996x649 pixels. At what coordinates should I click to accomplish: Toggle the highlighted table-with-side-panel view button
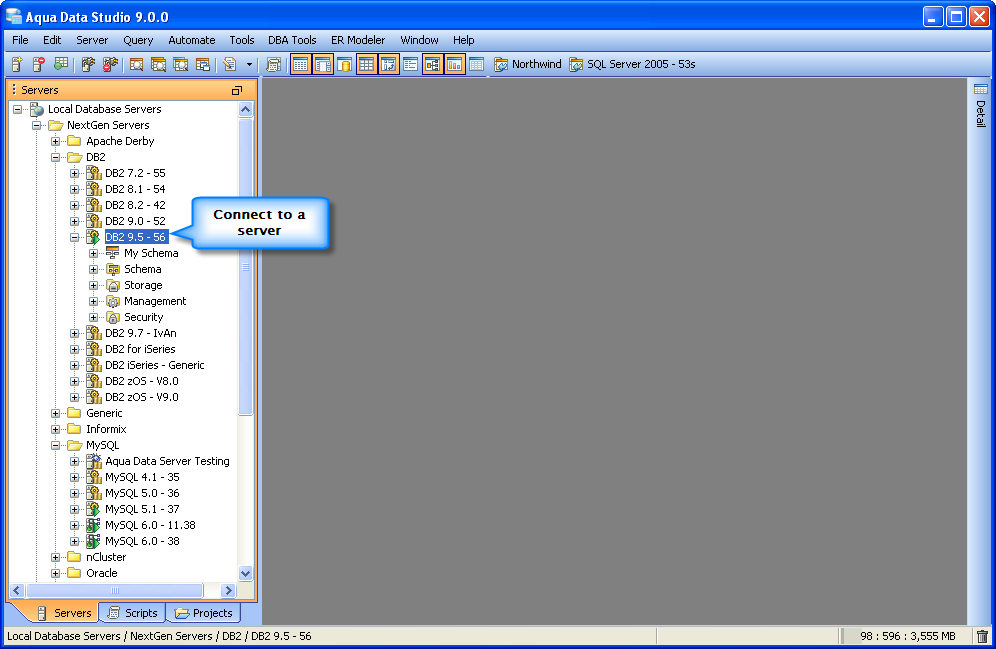[323, 64]
